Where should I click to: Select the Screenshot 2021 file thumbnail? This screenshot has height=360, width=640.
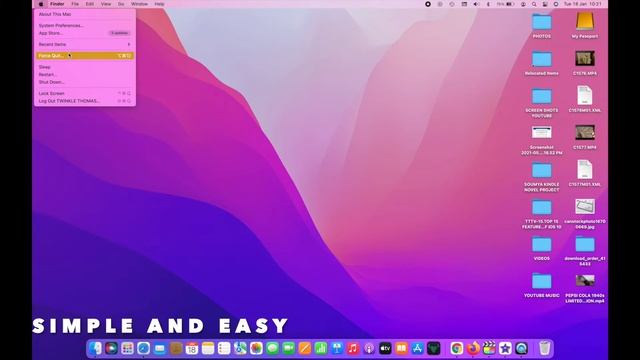tap(542, 132)
